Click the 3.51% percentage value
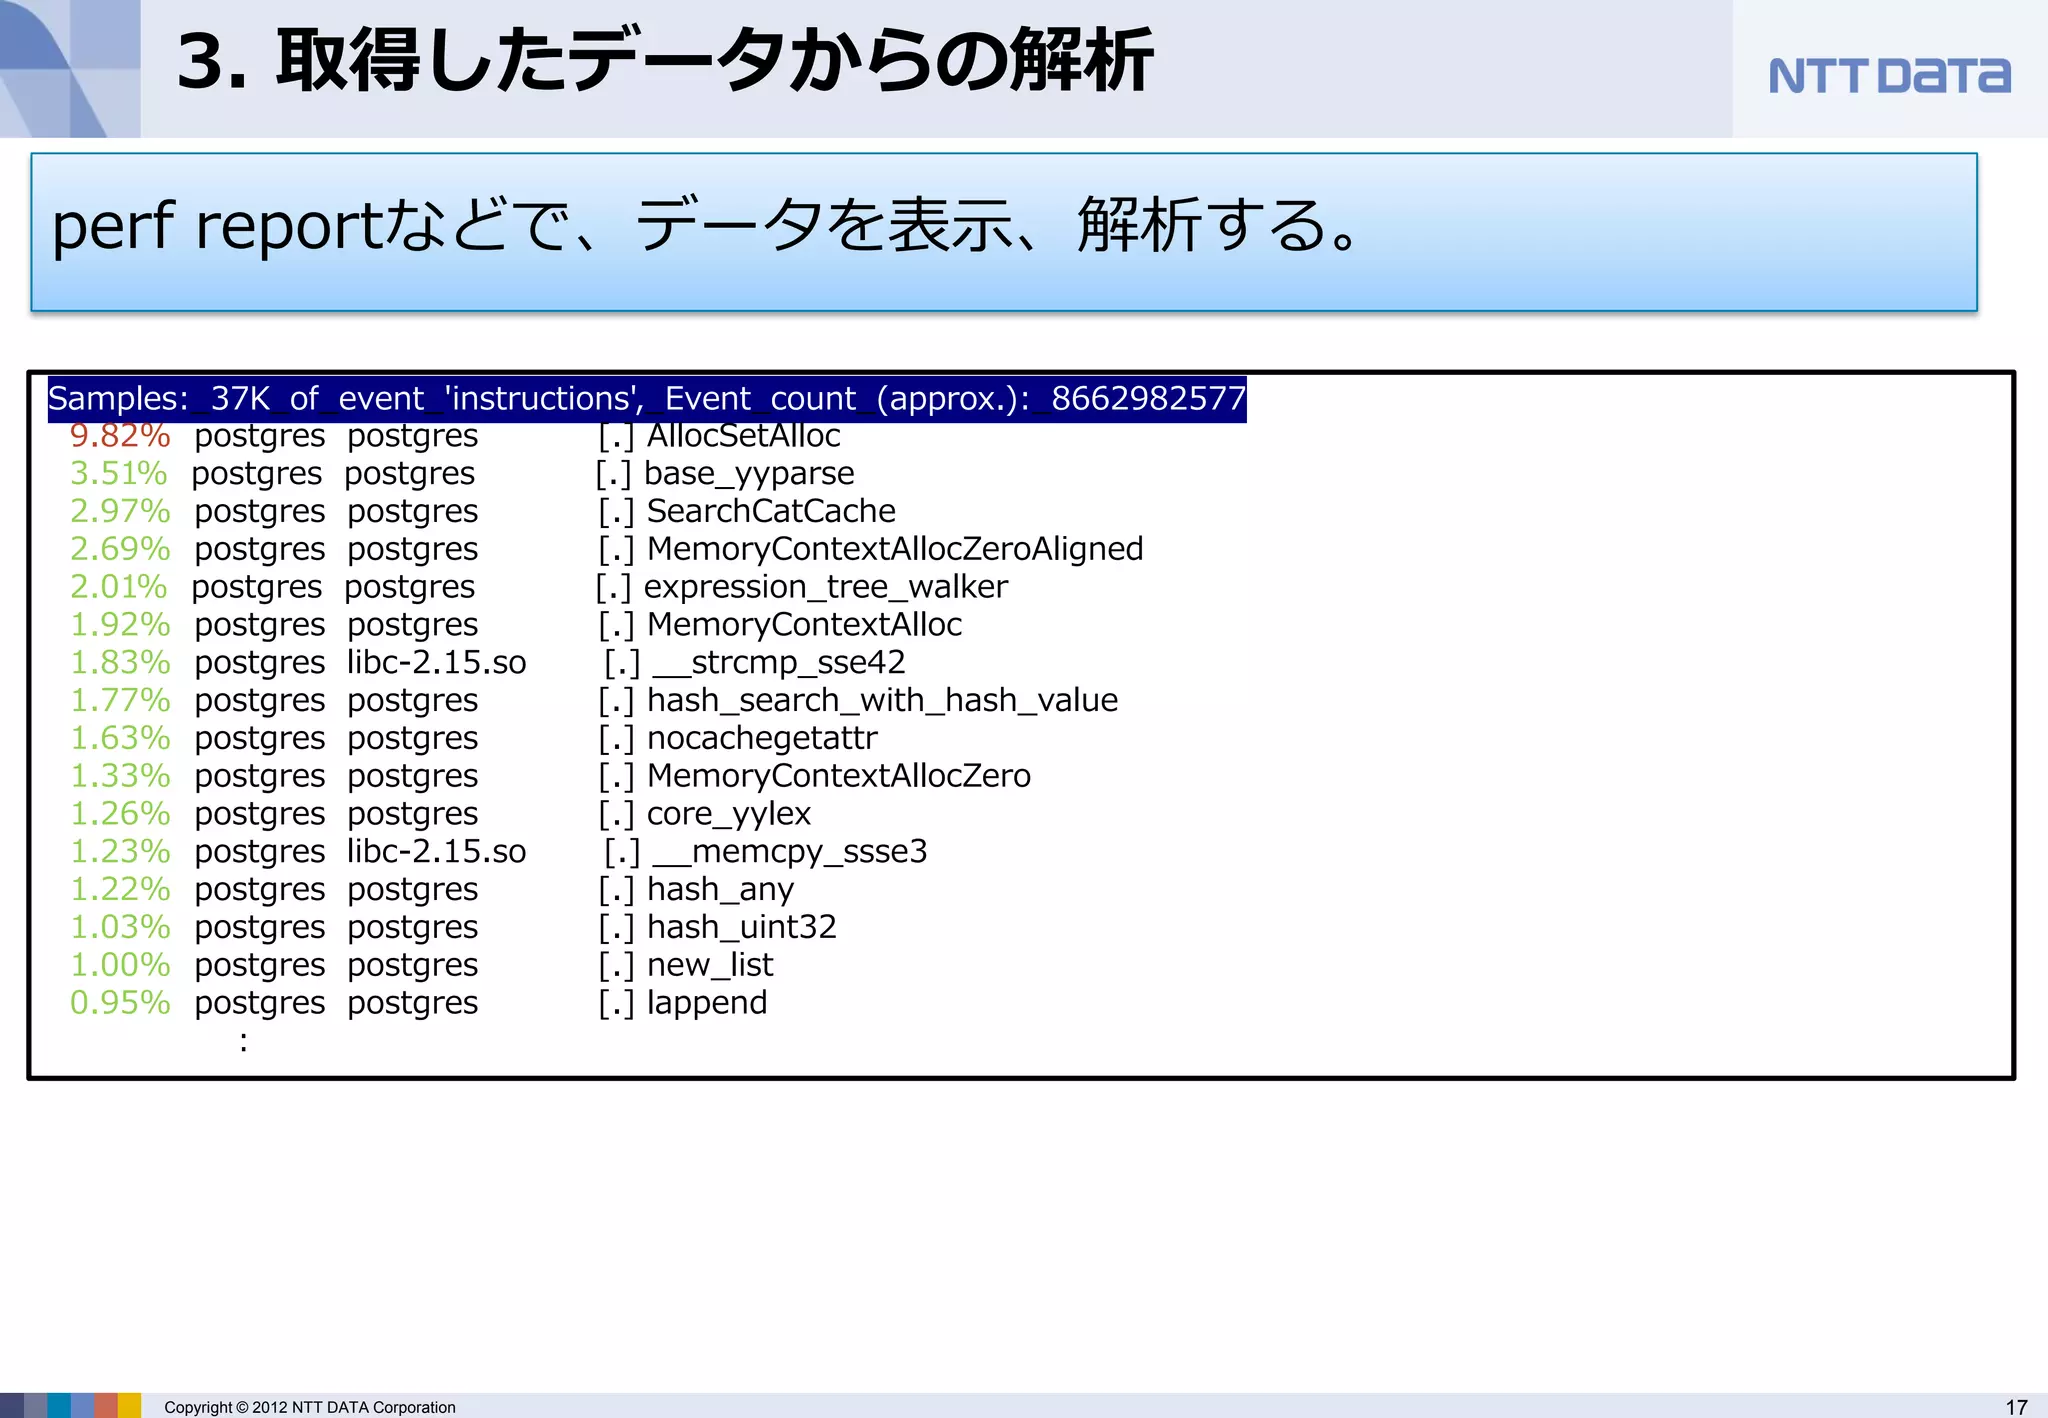The height and width of the screenshot is (1418, 2048). [119, 473]
